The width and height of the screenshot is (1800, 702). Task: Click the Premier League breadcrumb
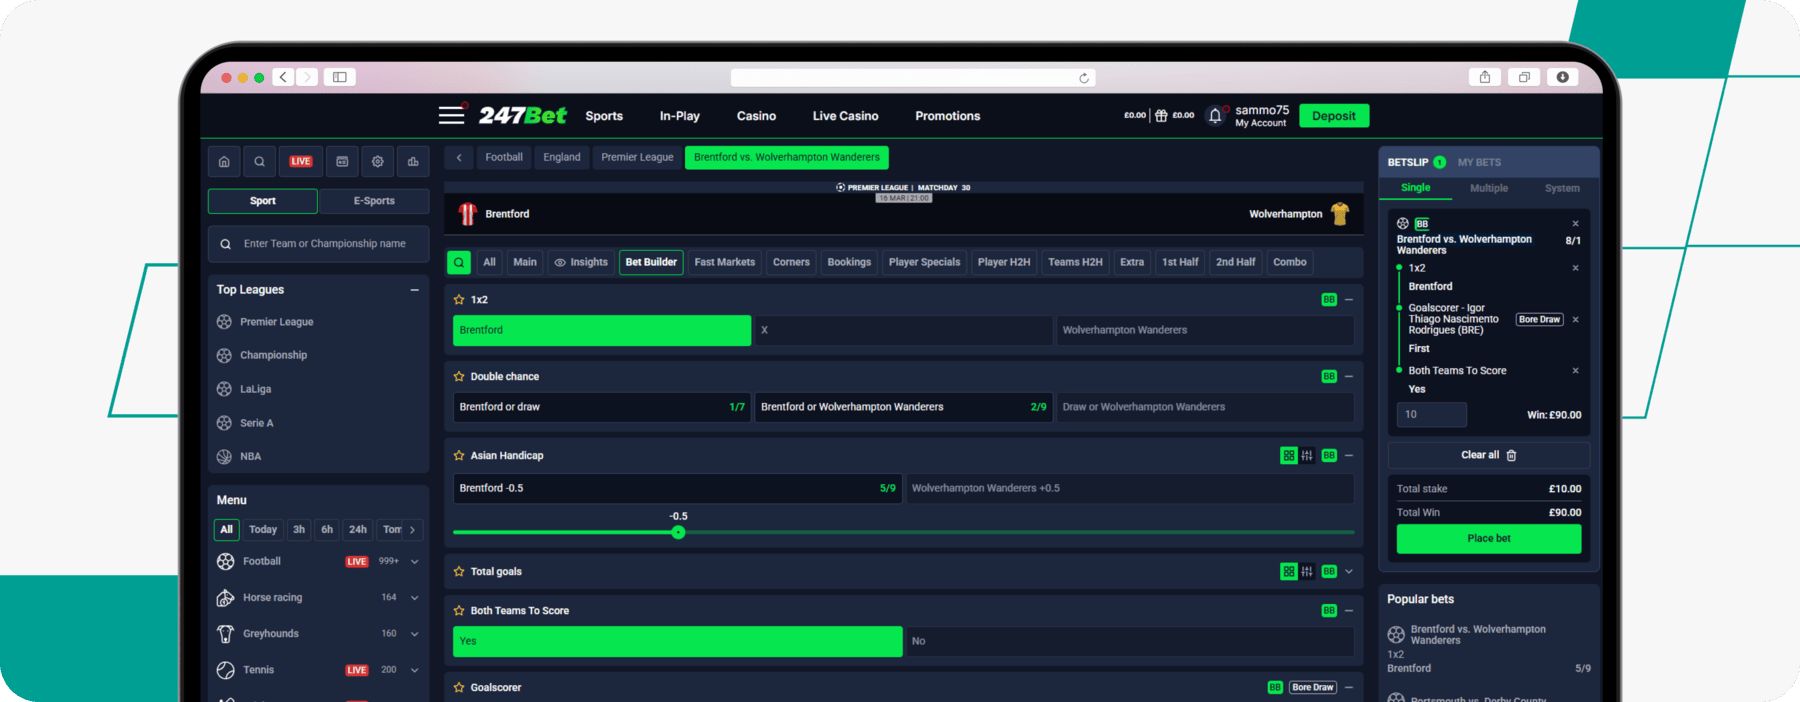point(637,157)
